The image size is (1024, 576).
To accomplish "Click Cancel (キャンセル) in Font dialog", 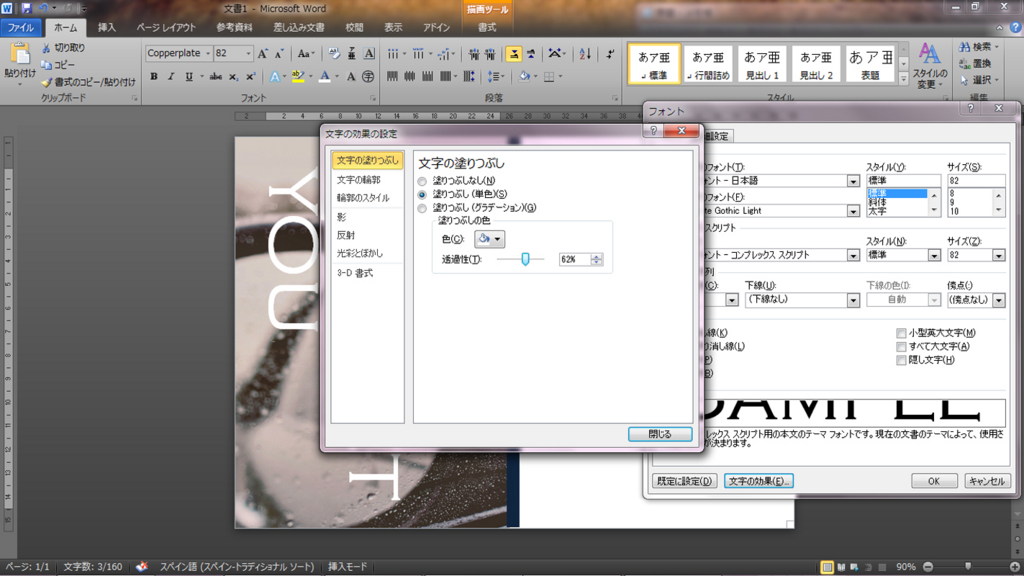I will tap(987, 481).
